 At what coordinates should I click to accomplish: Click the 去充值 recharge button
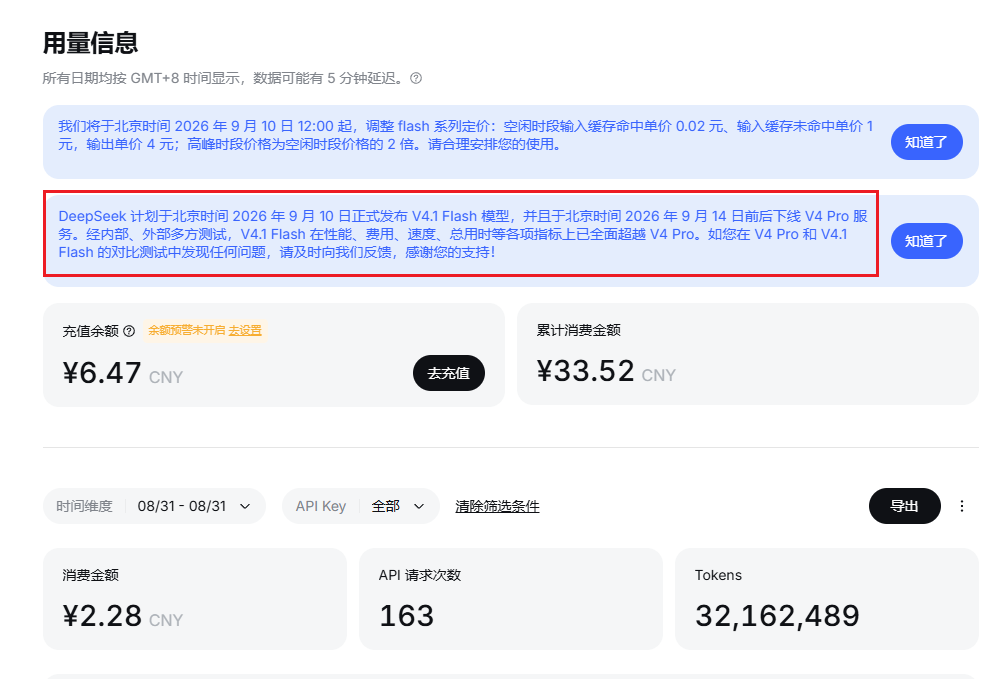[x=448, y=373]
